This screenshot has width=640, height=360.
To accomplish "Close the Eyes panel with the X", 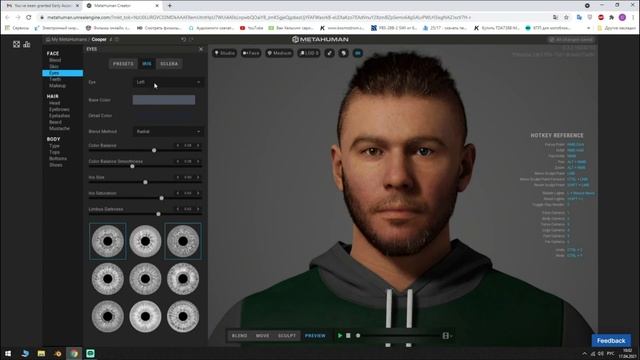I will pos(200,49).
